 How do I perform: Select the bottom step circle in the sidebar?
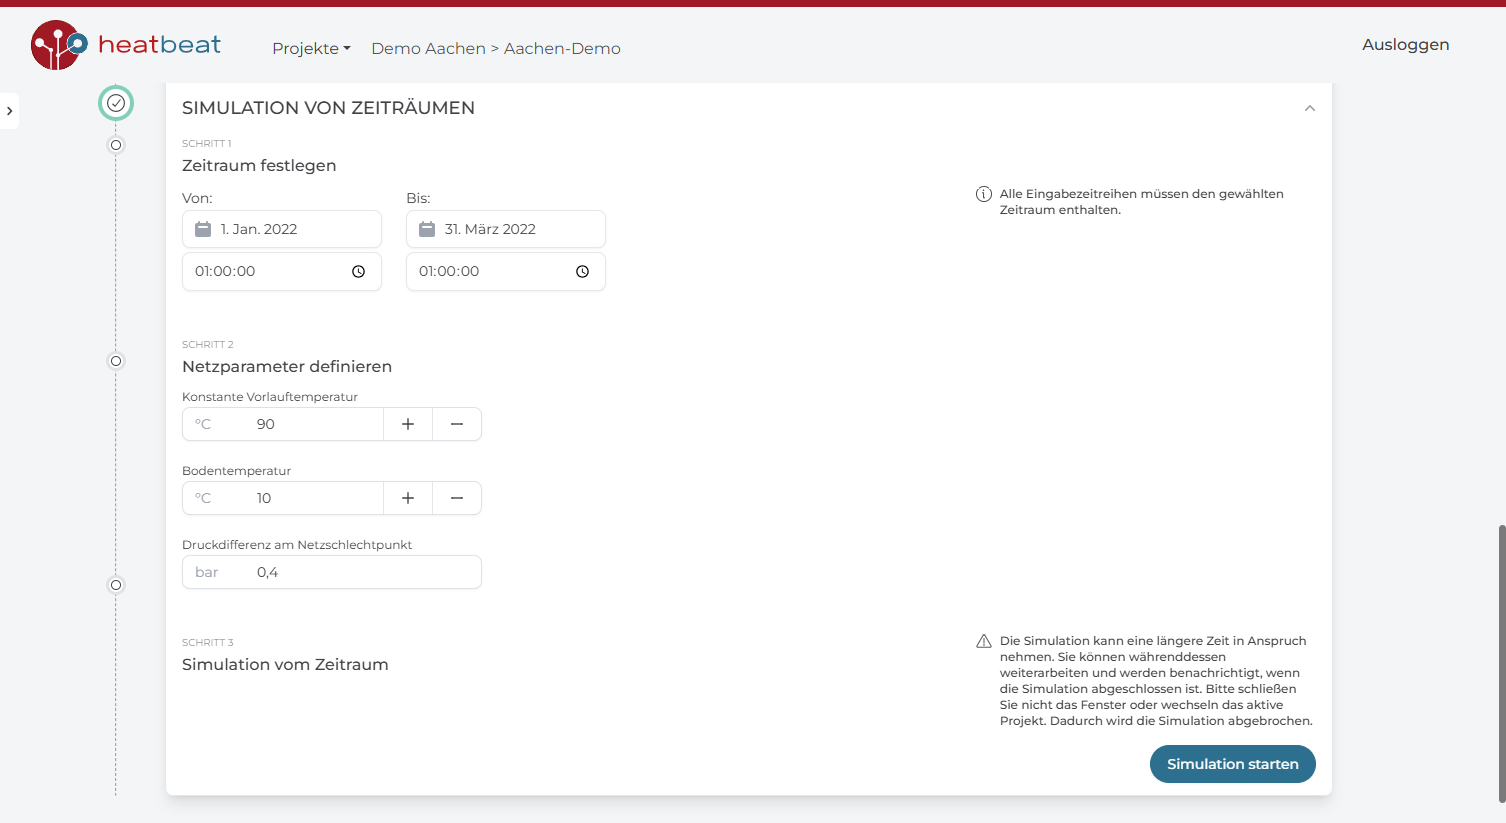(x=115, y=585)
